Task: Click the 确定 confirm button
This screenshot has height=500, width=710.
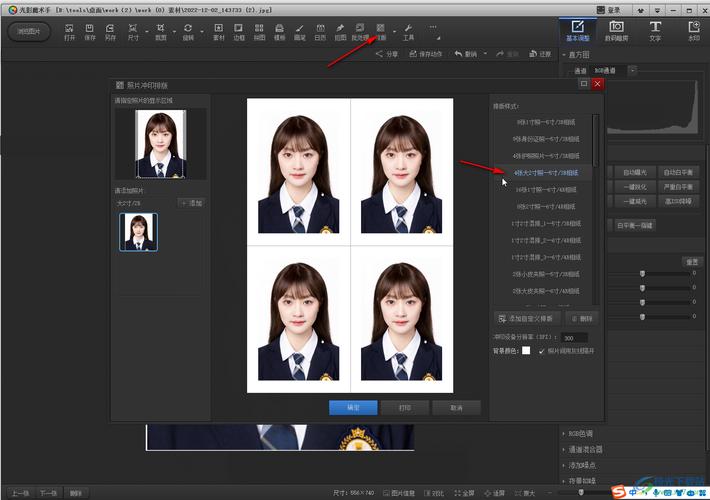Action: [353, 408]
